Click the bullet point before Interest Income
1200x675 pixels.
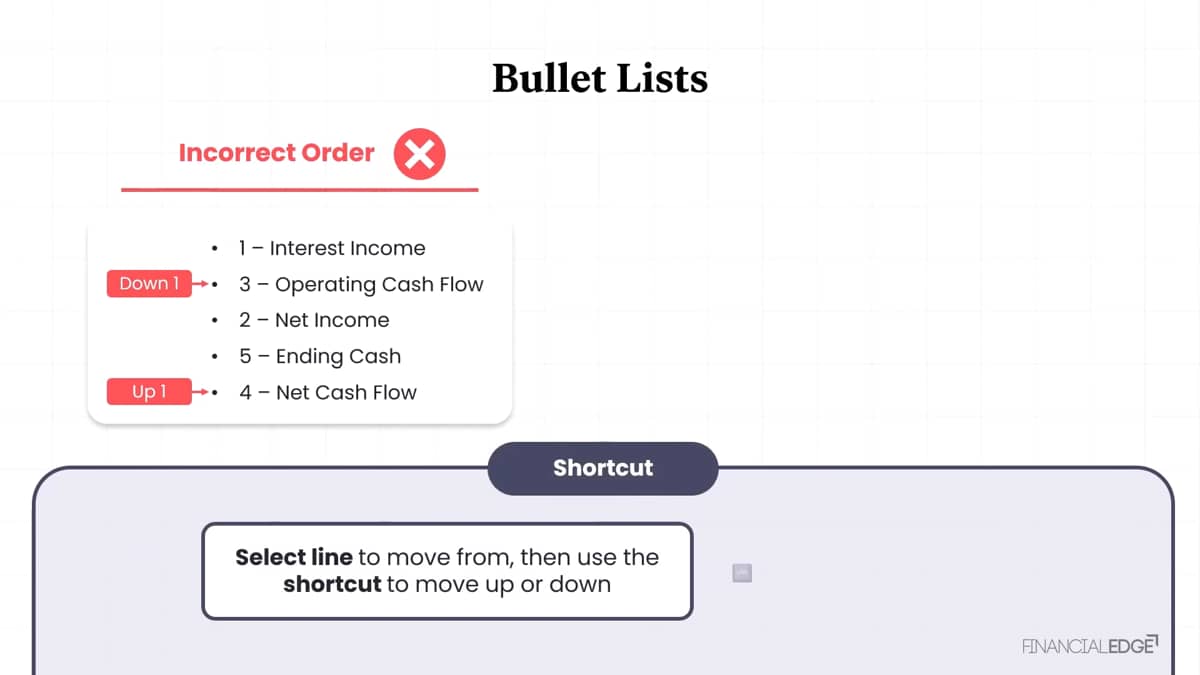215,248
